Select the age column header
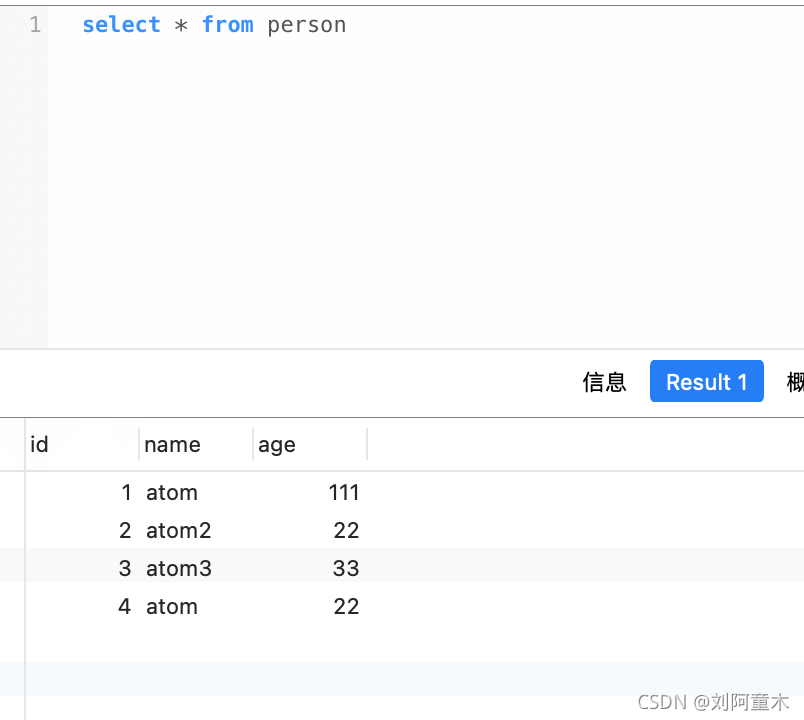Viewport: 804px width, 720px height. pyautogui.click(x=310, y=445)
